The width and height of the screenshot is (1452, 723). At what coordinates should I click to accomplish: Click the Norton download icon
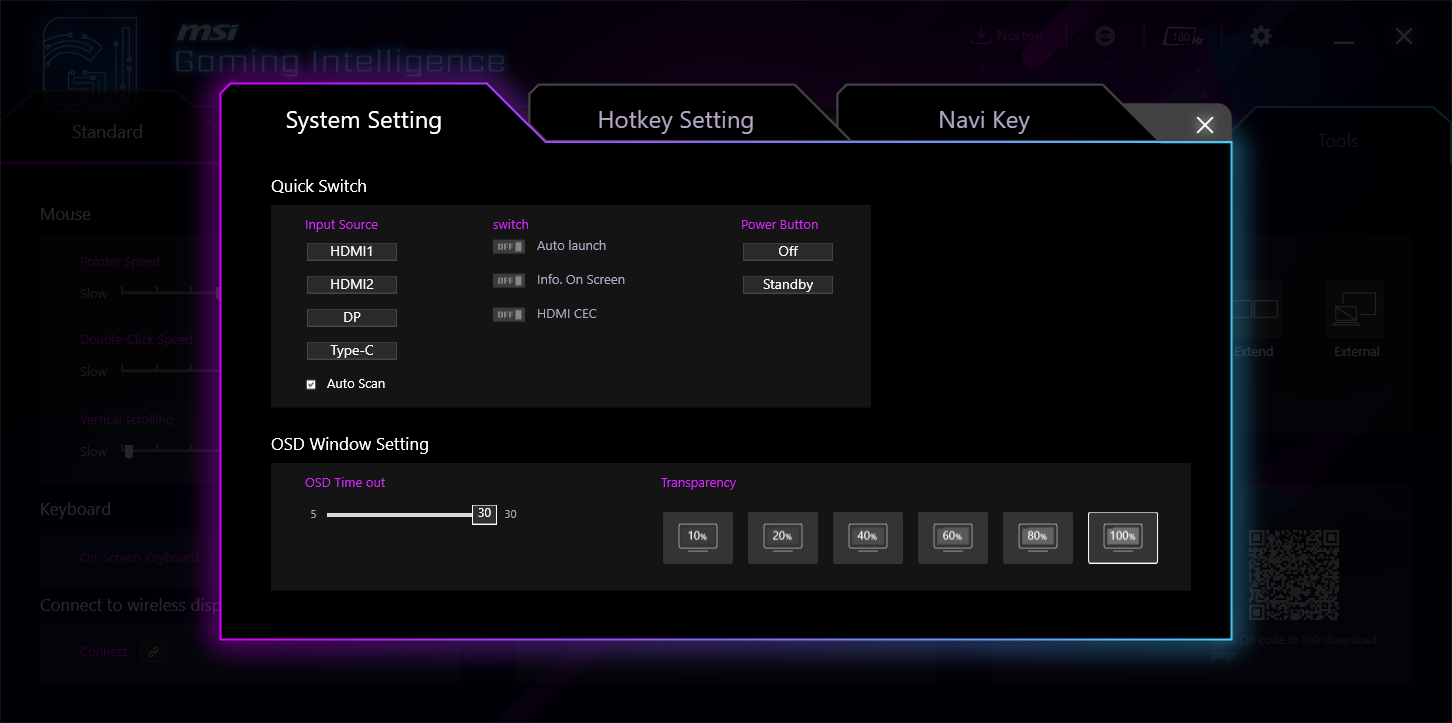point(980,36)
